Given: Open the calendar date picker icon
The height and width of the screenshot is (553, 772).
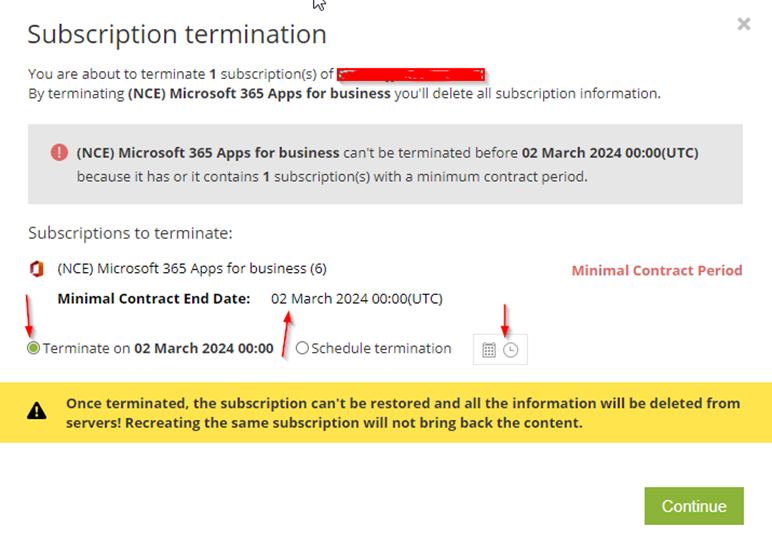Looking at the screenshot, I should coord(489,350).
